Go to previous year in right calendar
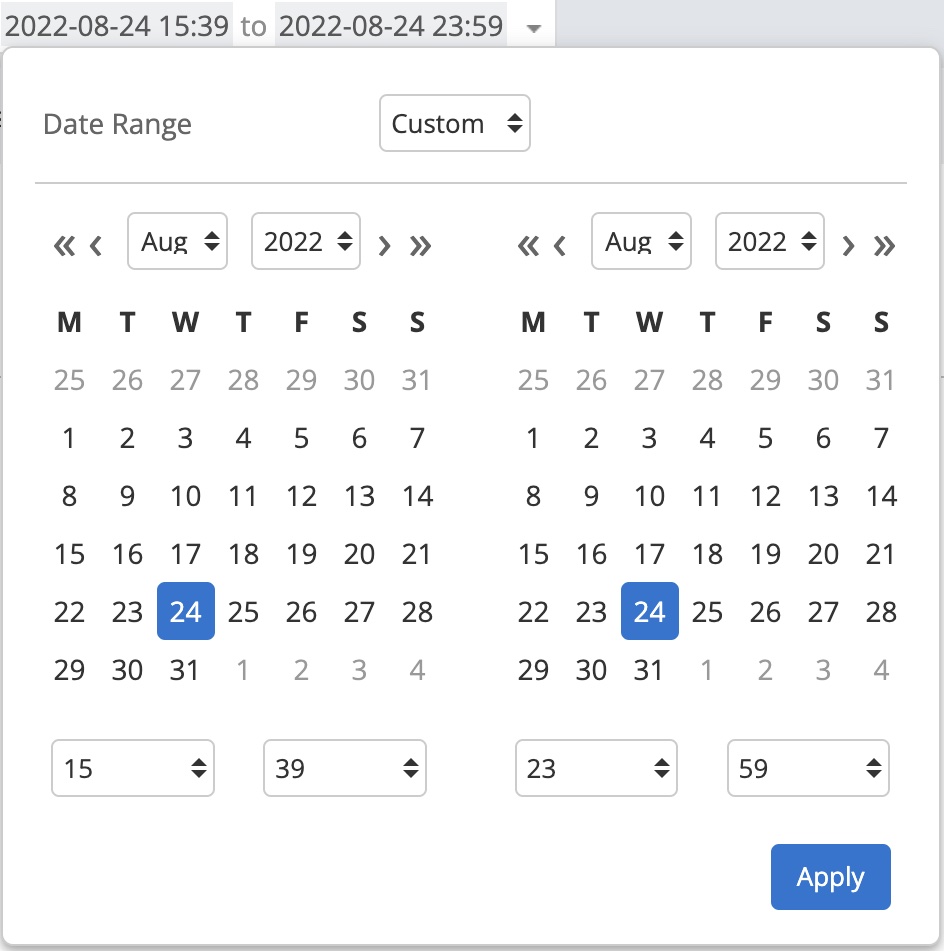 click(528, 245)
